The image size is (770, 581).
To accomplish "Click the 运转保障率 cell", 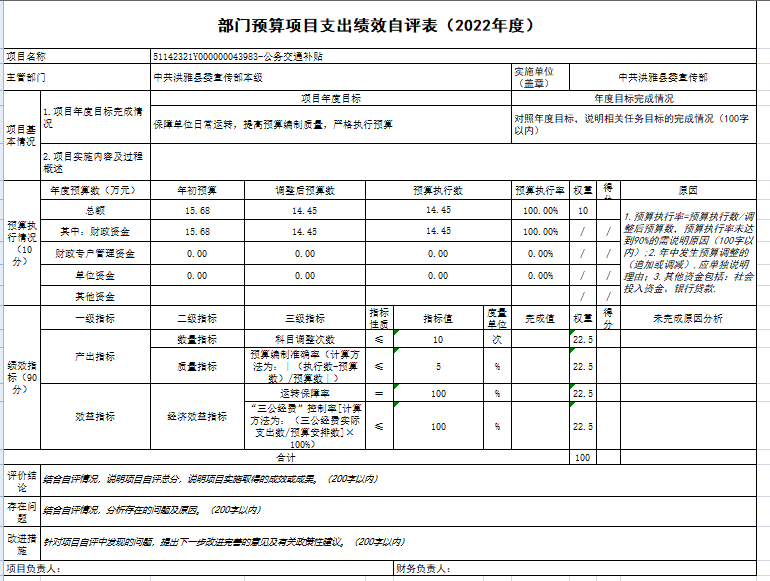I will pos(305,393).
